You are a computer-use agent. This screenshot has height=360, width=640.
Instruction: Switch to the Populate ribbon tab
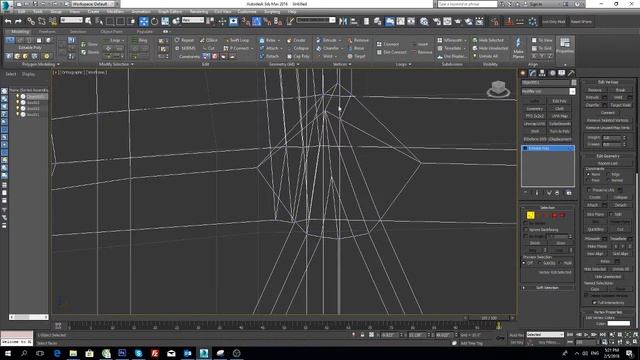pos(144,31)
